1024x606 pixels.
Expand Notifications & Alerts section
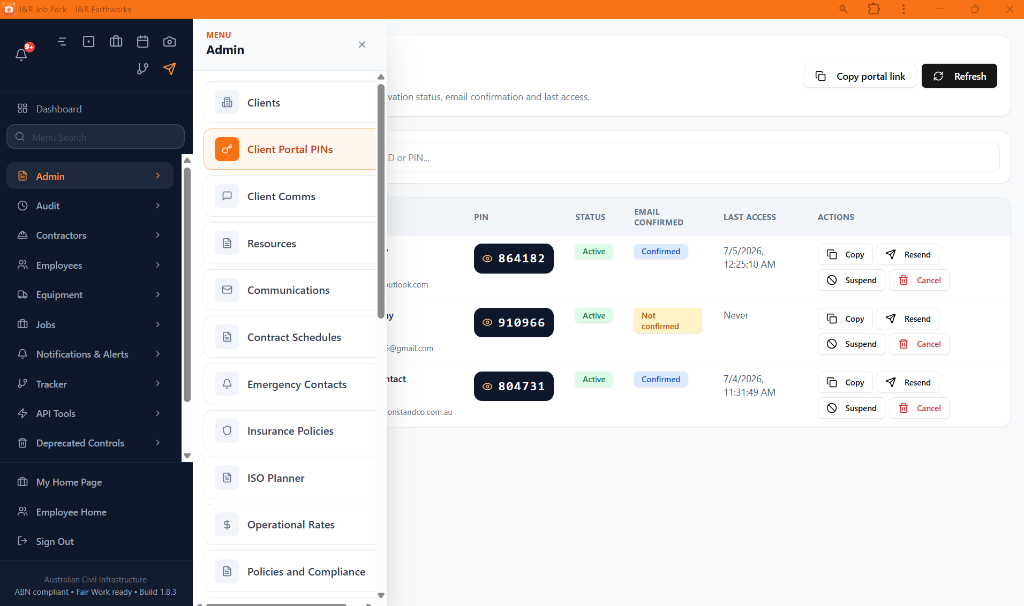pos(90,354)
